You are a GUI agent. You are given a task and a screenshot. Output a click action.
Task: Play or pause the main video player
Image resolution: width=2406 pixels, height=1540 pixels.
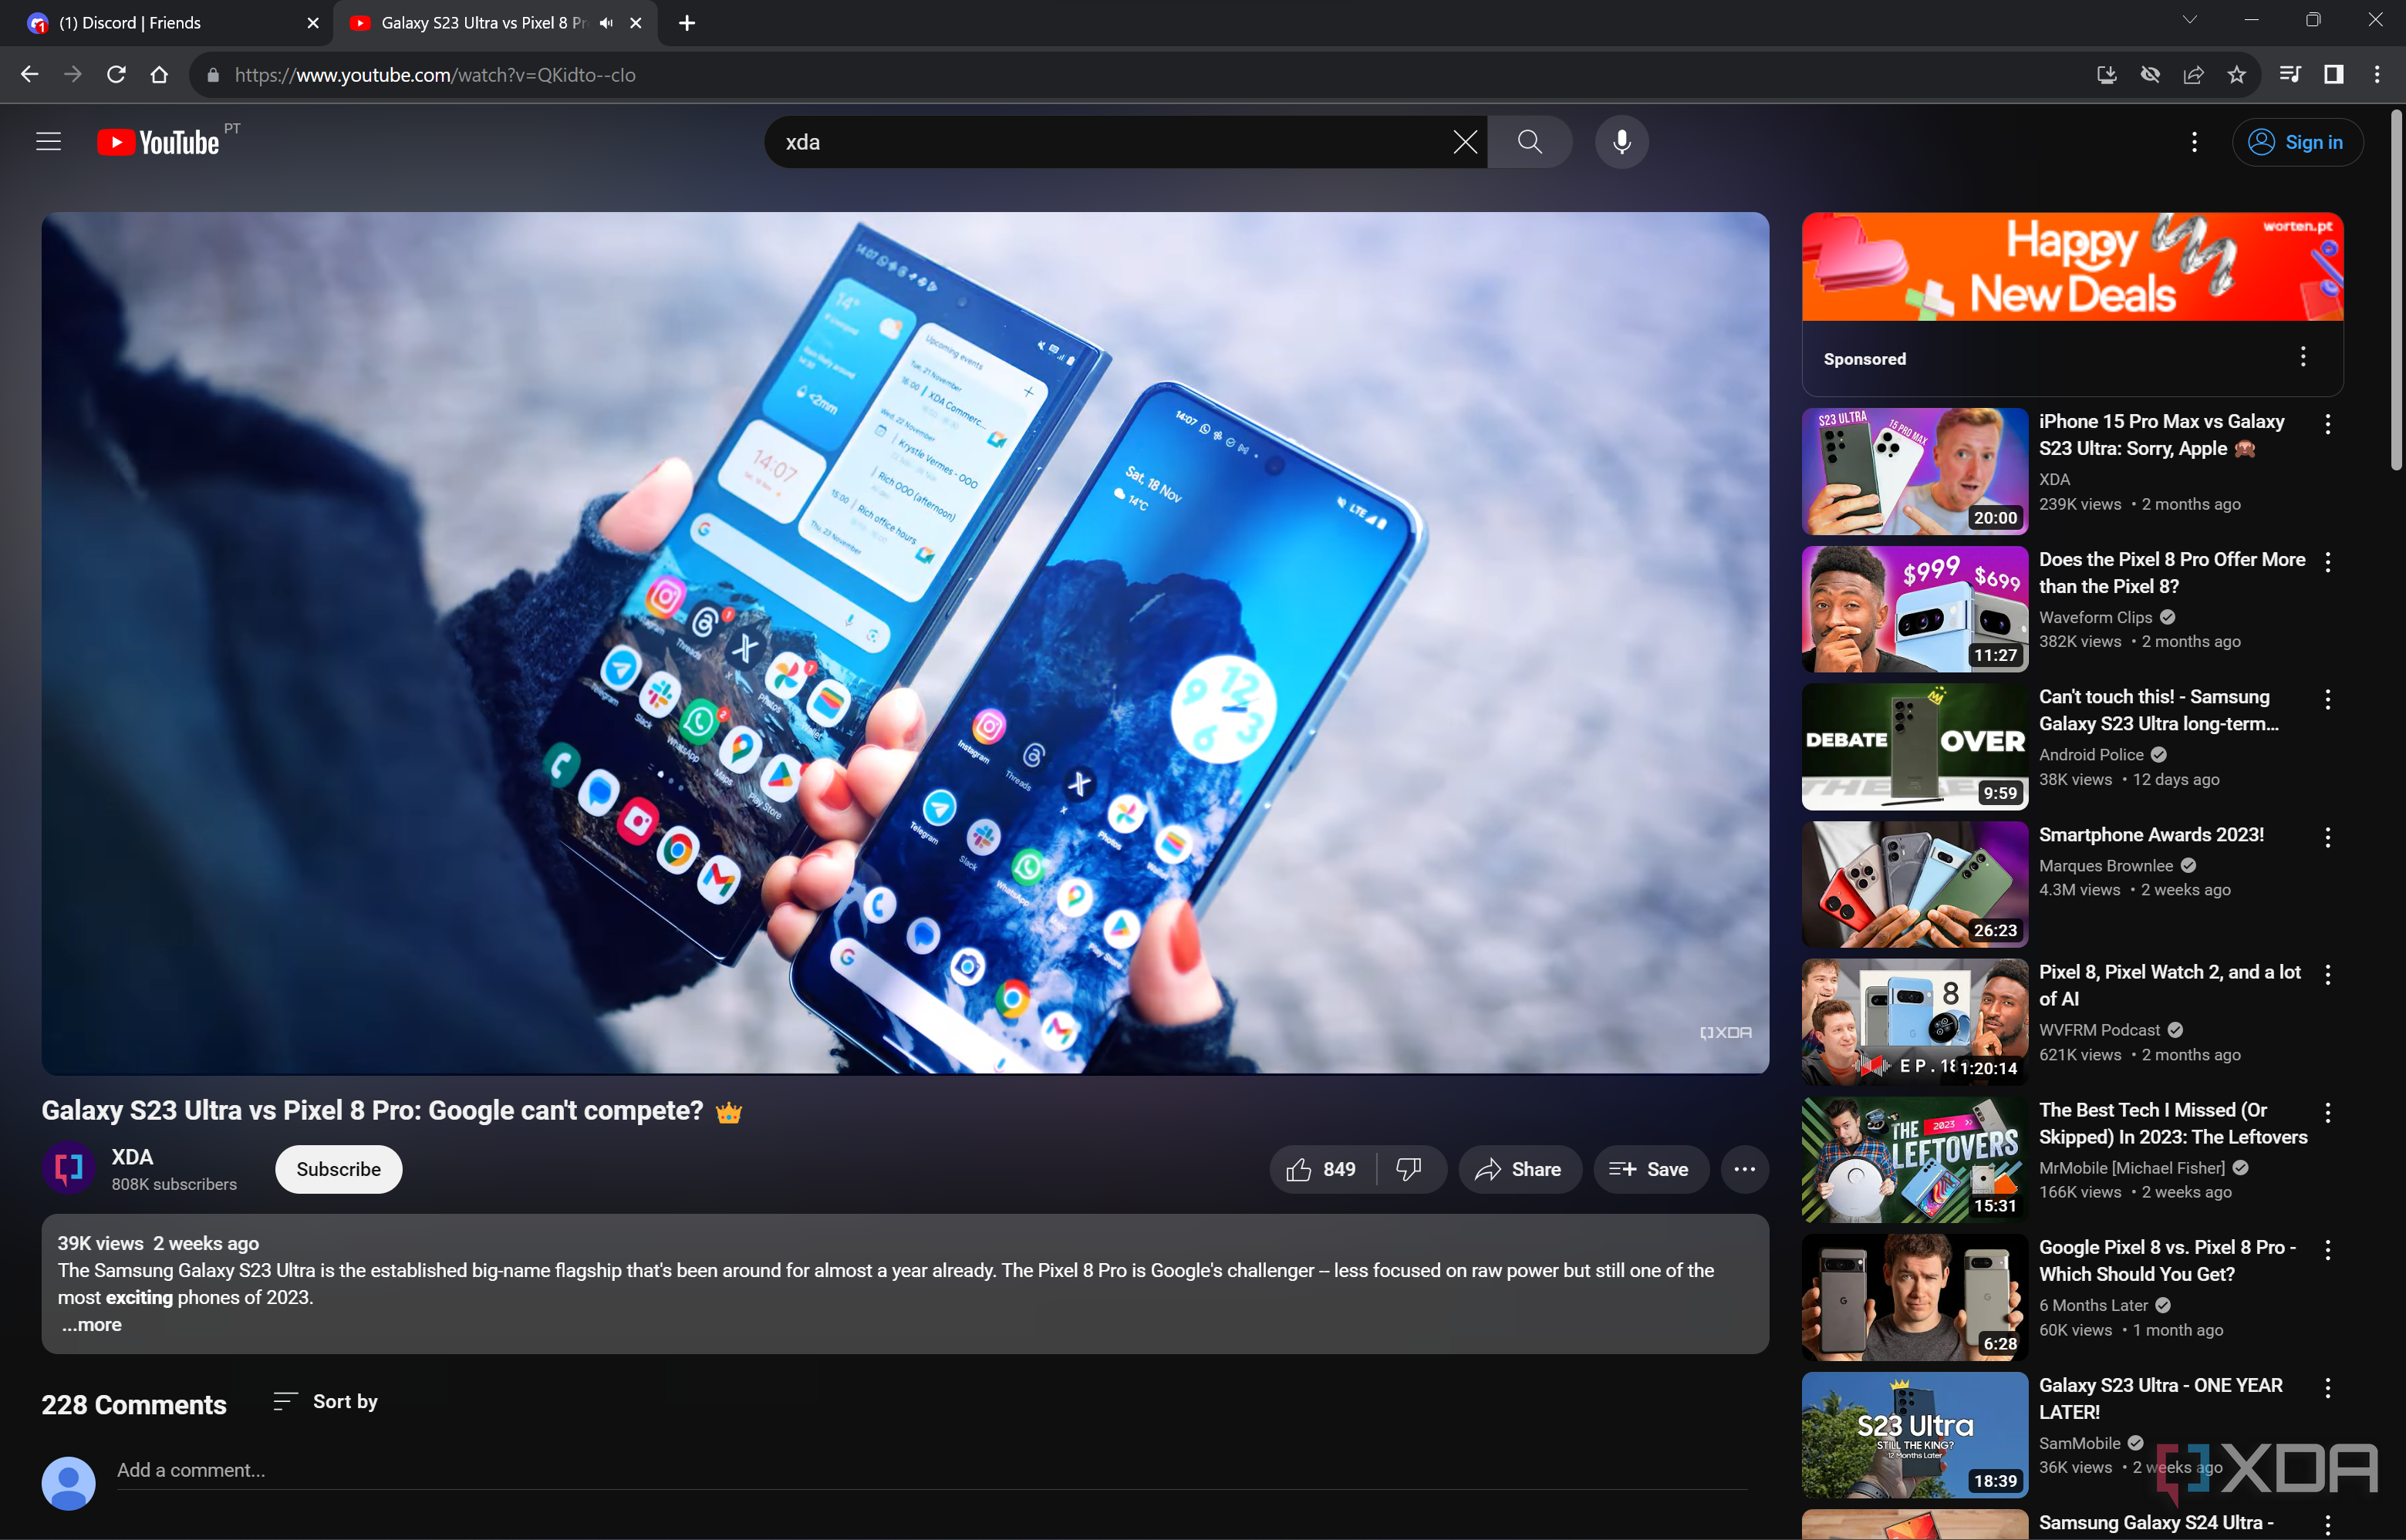point(905,642)
